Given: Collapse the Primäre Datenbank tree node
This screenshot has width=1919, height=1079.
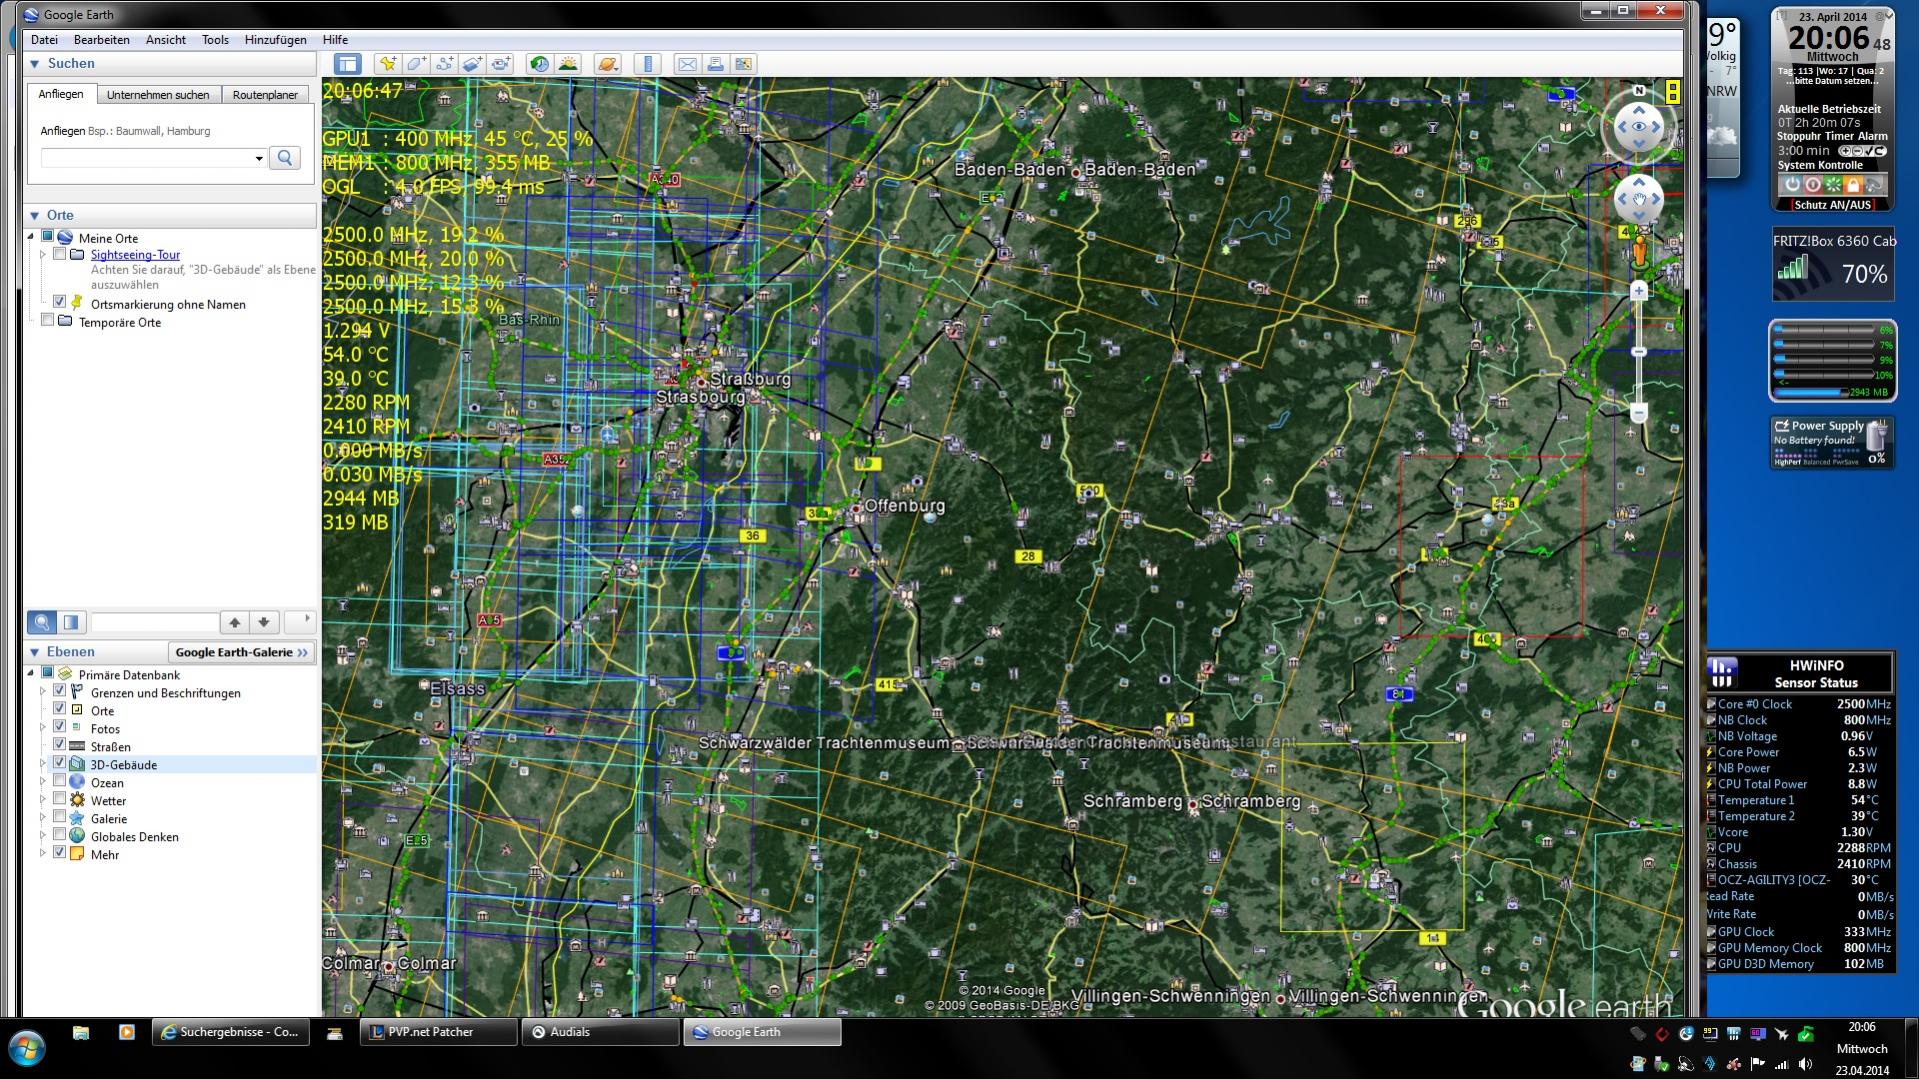Looking at the screenshot, I should pyautogui.click(x=31, y=673).
